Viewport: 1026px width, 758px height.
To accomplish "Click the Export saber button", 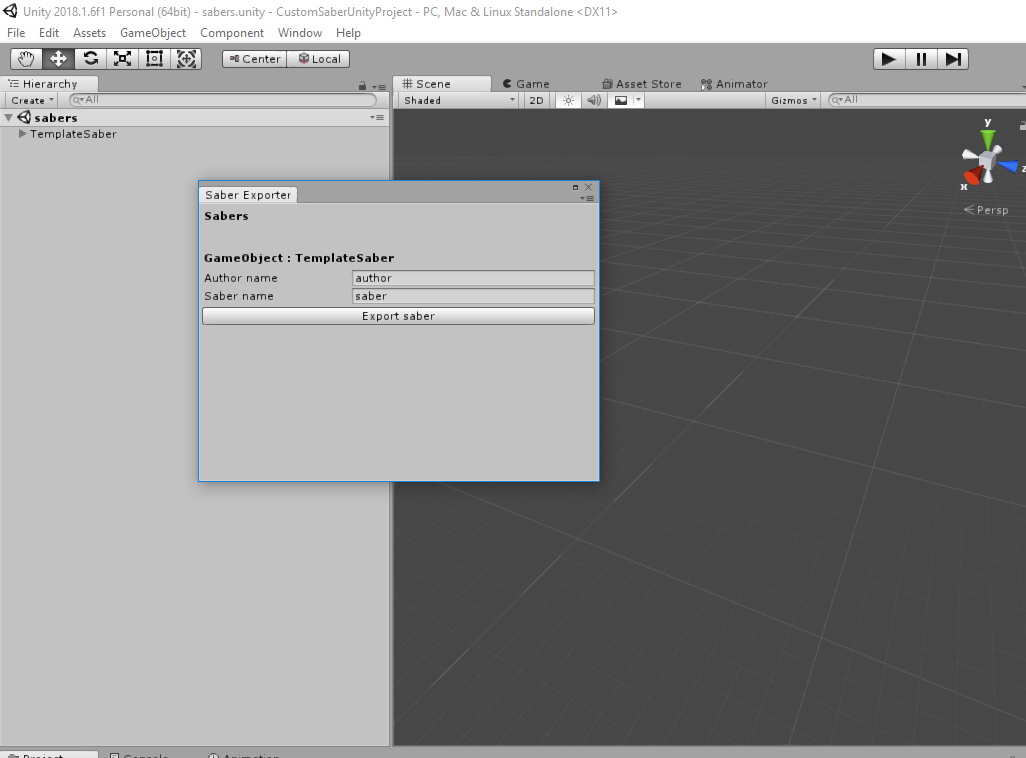I will tap(398, 316).
